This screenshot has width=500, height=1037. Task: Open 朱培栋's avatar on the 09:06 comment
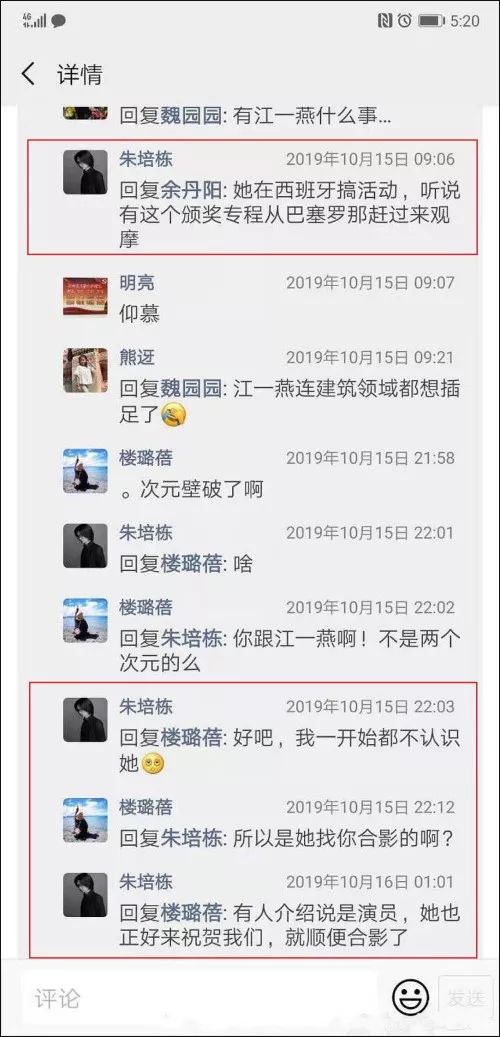point(85,172)
